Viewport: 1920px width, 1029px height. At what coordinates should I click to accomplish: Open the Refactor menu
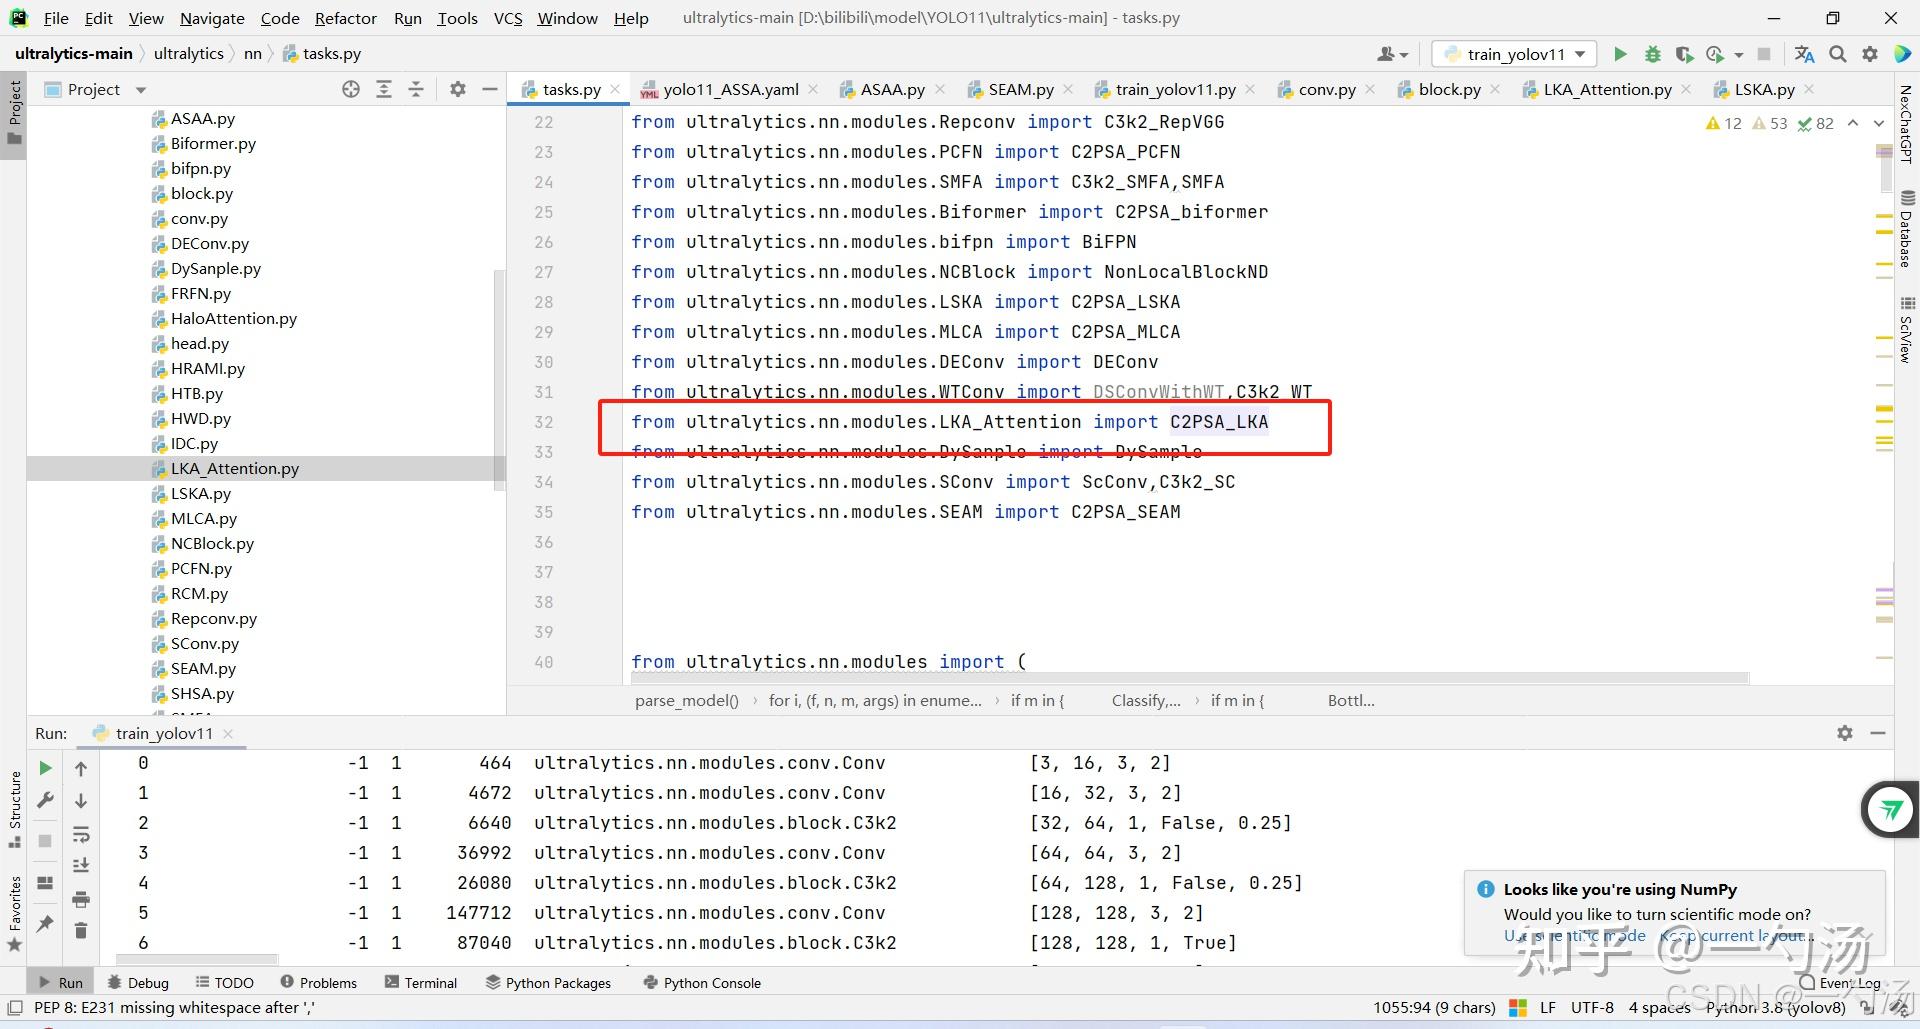346,18
